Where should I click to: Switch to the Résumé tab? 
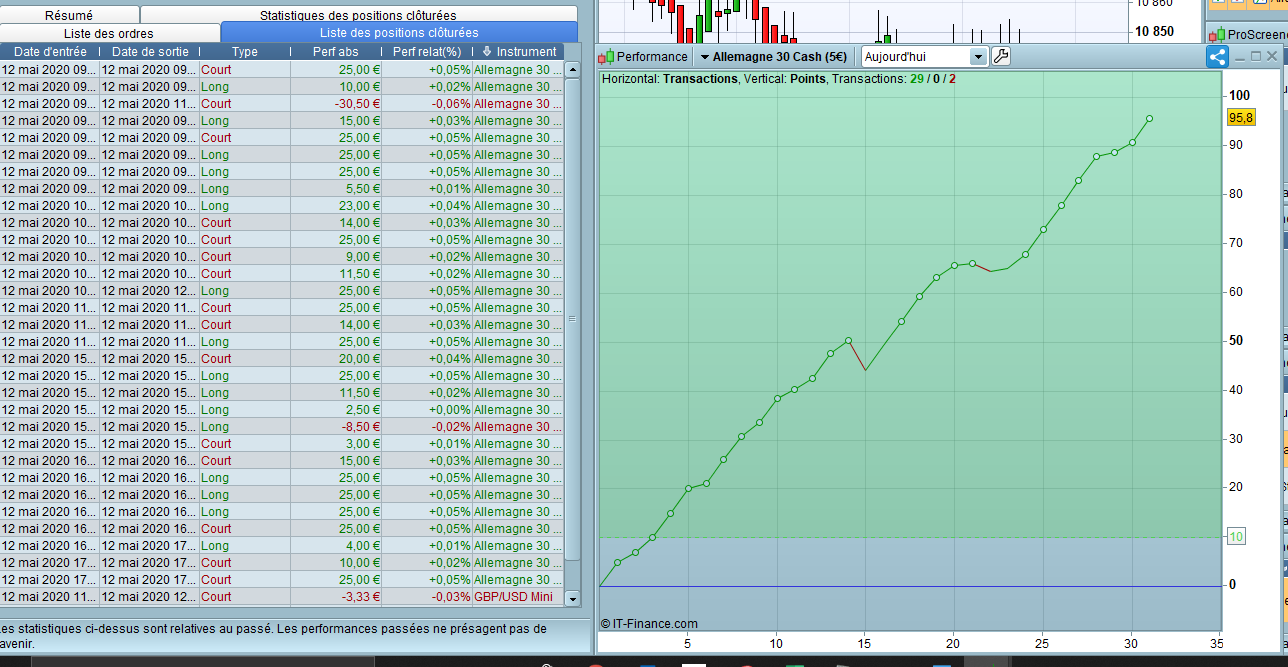pos(69,15)
